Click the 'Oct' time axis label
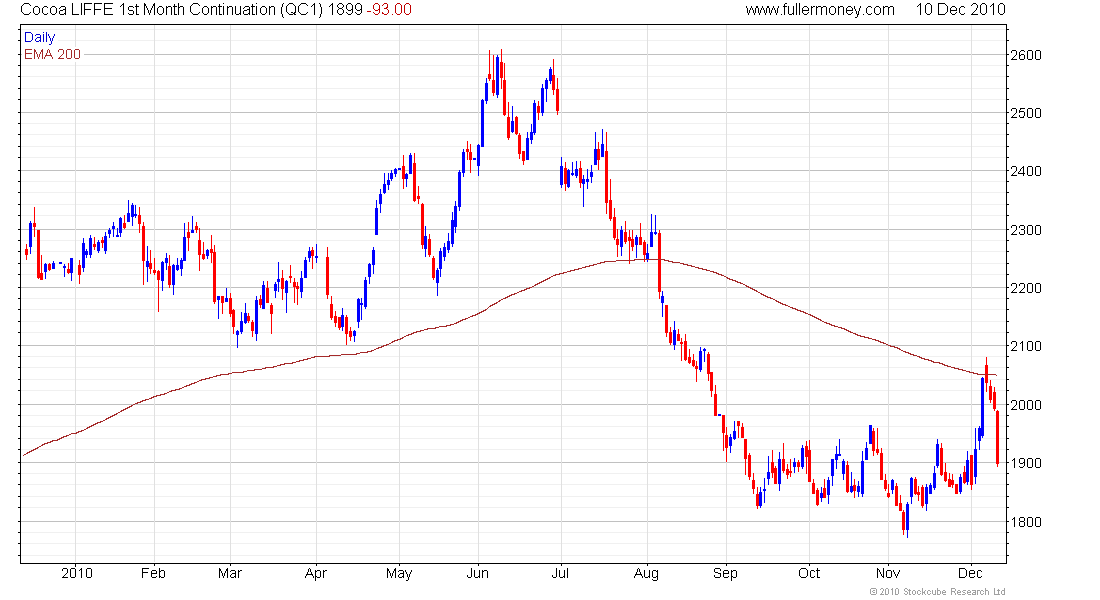The width and height of the screenshot is (1100, 600). point(809,573)
